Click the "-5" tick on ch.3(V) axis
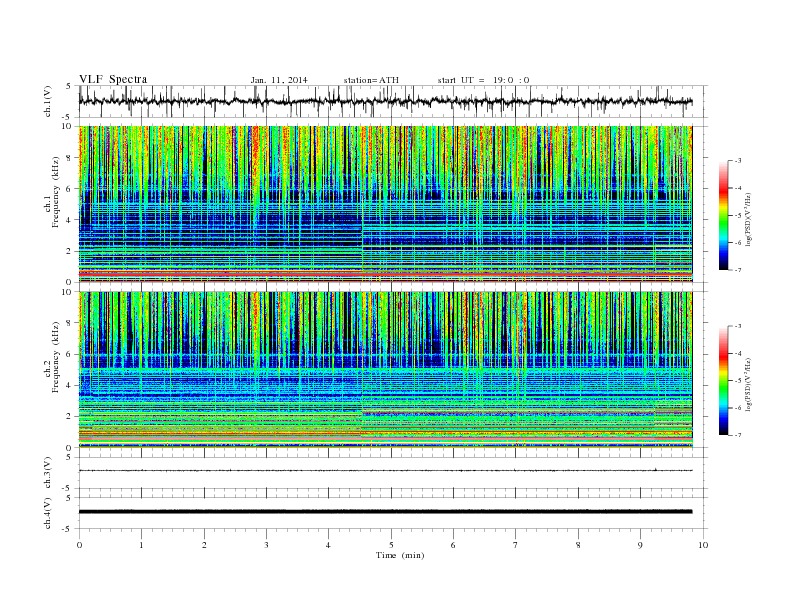 pyautogui.click(x=68, y=489)
